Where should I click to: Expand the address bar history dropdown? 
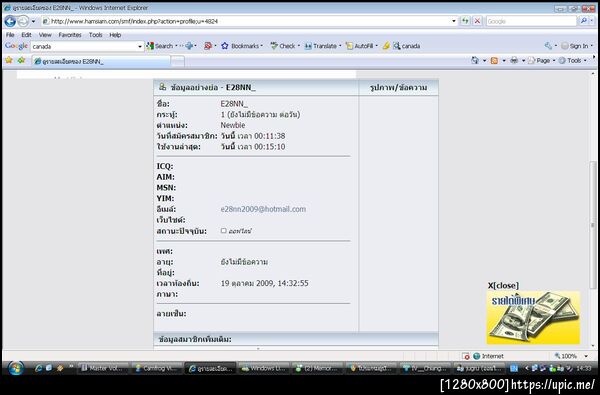point(454,21)
